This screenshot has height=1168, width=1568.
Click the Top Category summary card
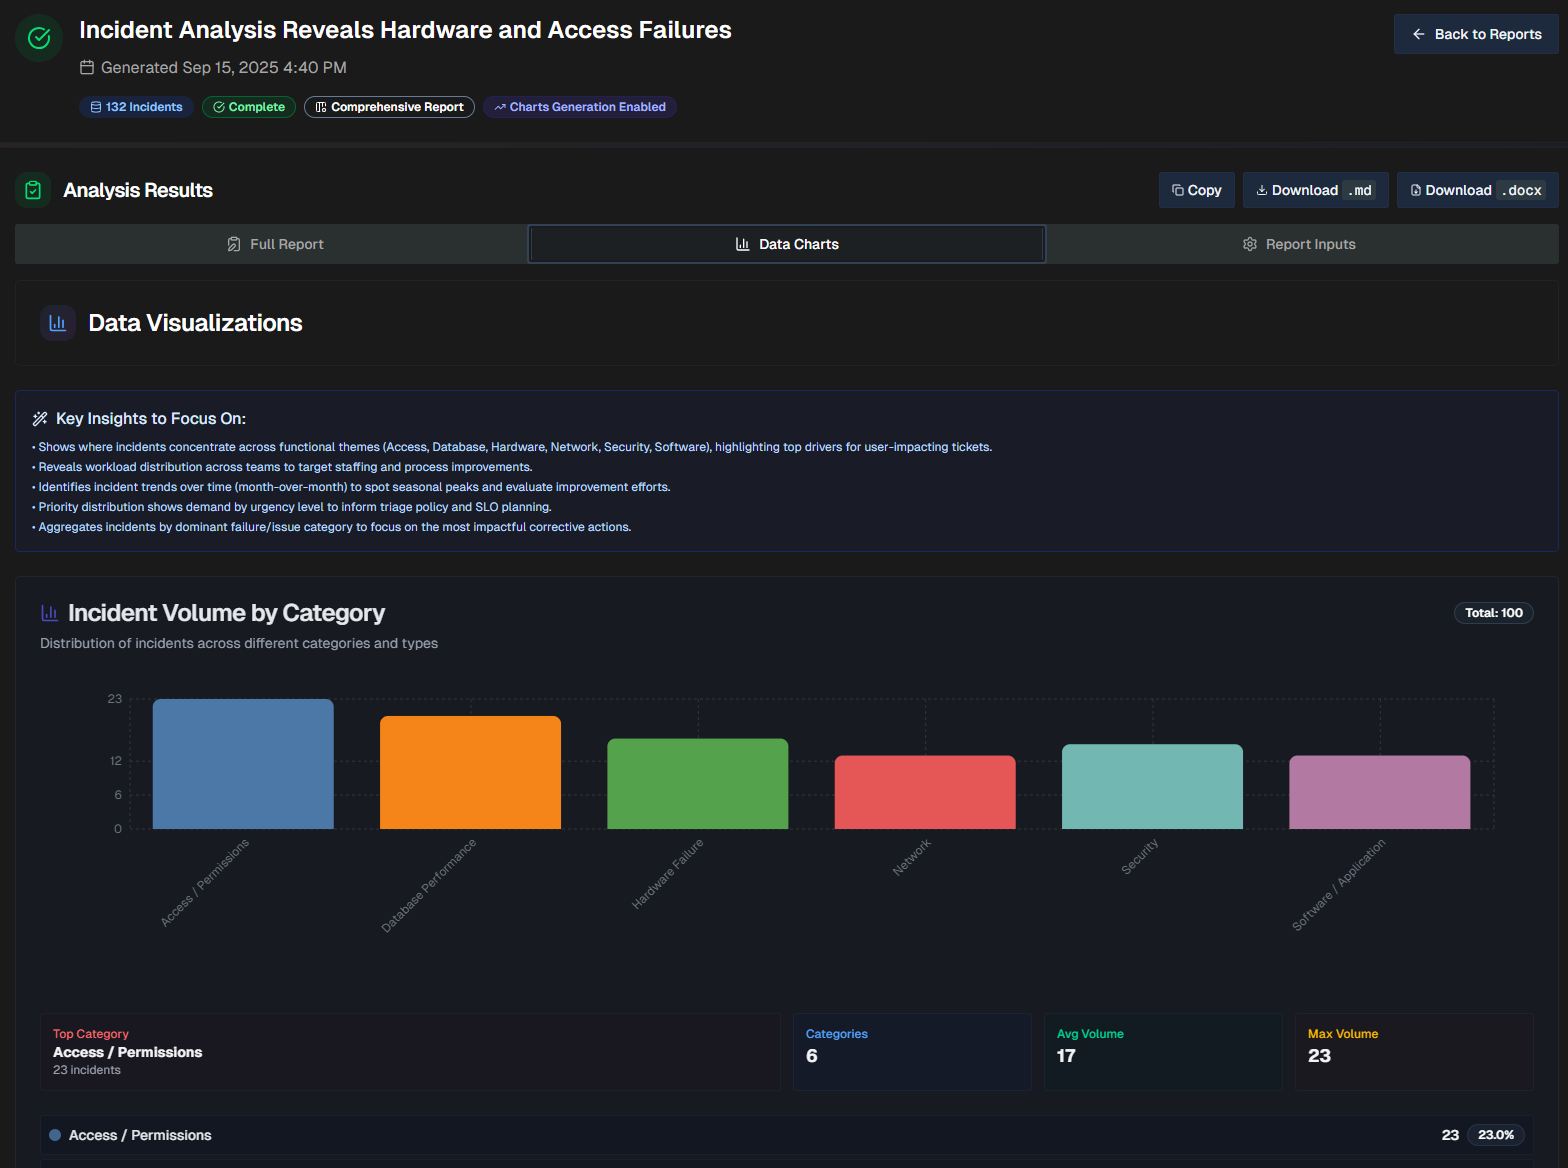[410, 1052]
